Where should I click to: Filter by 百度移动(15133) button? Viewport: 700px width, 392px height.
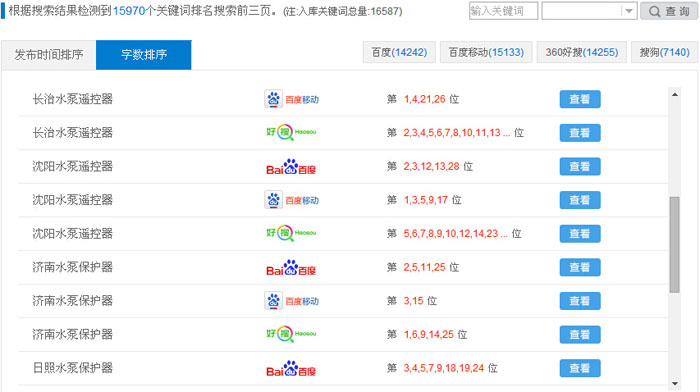486,52
